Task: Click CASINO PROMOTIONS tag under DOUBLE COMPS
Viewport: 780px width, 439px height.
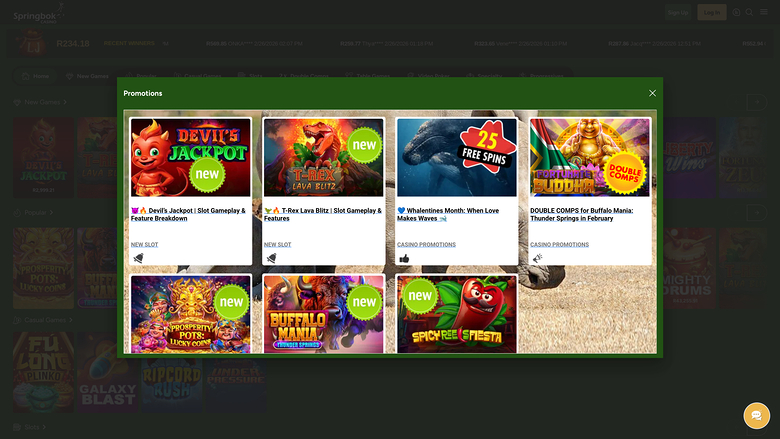Action: [560, 245]
